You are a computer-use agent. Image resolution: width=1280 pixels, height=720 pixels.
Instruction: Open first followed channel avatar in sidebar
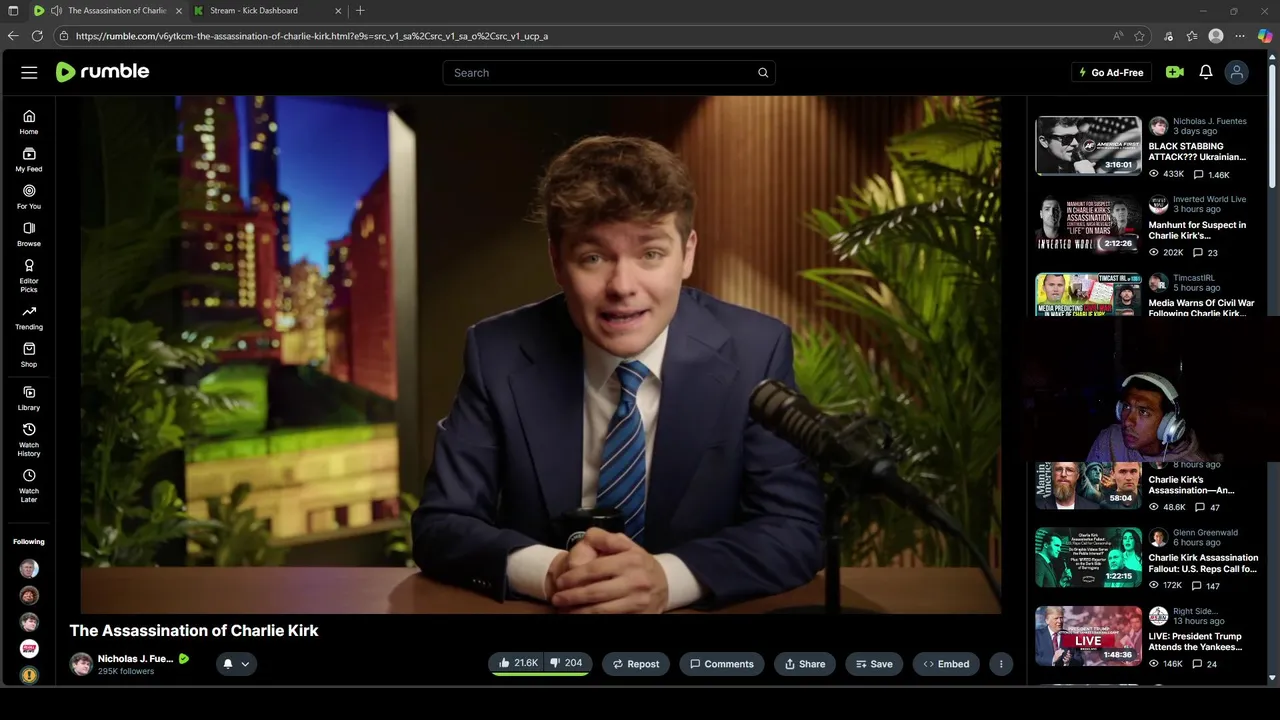click(29, 568)
